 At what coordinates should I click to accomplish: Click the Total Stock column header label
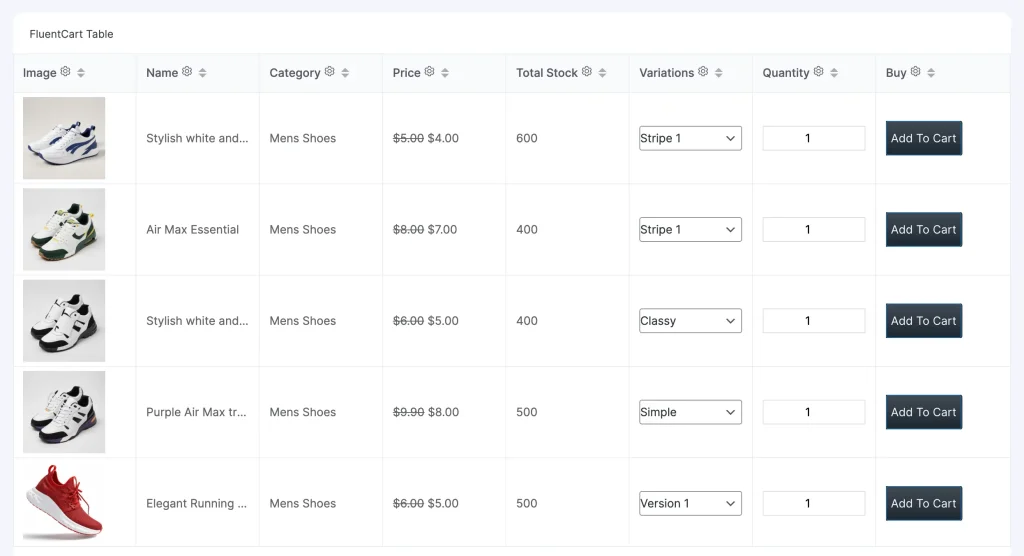click(547, 73)
